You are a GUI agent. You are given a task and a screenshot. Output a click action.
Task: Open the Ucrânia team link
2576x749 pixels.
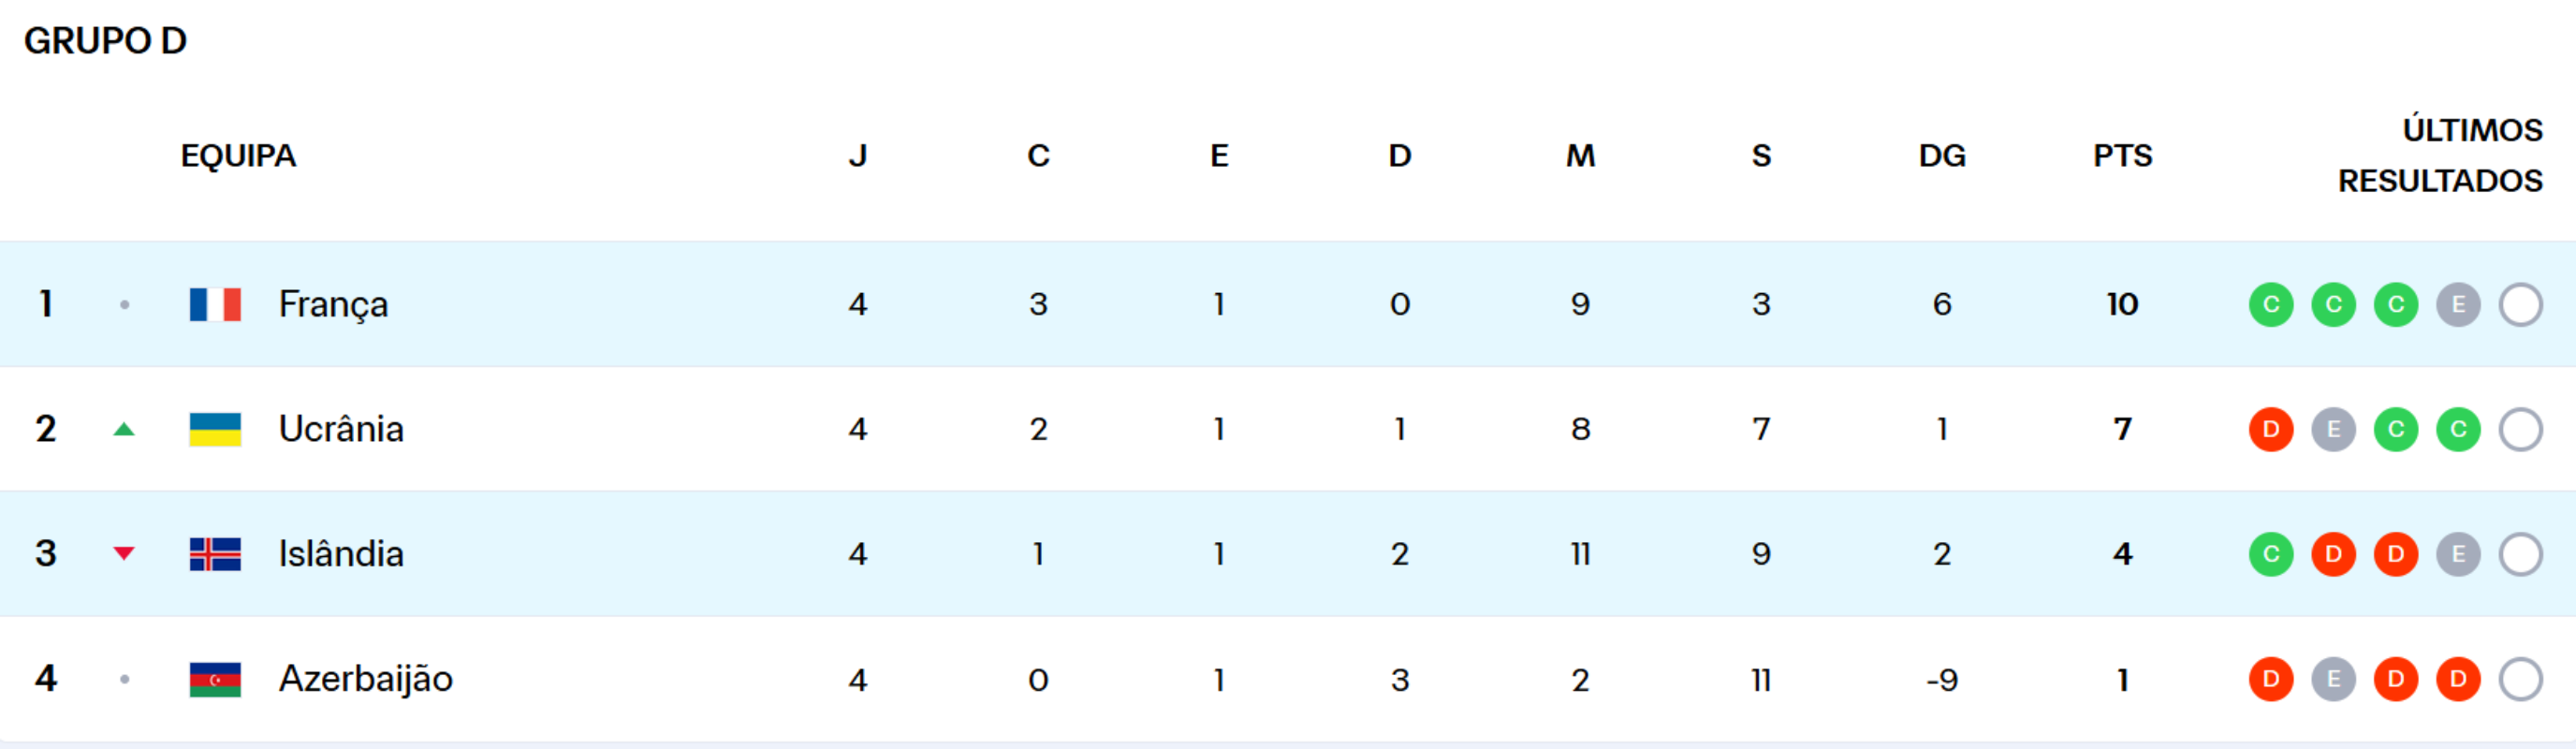(341, 429)
